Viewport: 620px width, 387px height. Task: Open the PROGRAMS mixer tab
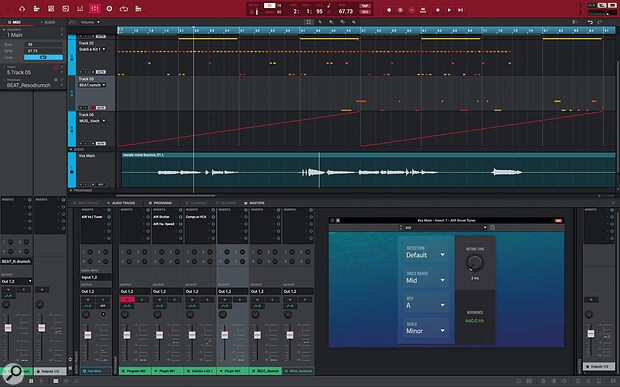click(x=160, y=203)
